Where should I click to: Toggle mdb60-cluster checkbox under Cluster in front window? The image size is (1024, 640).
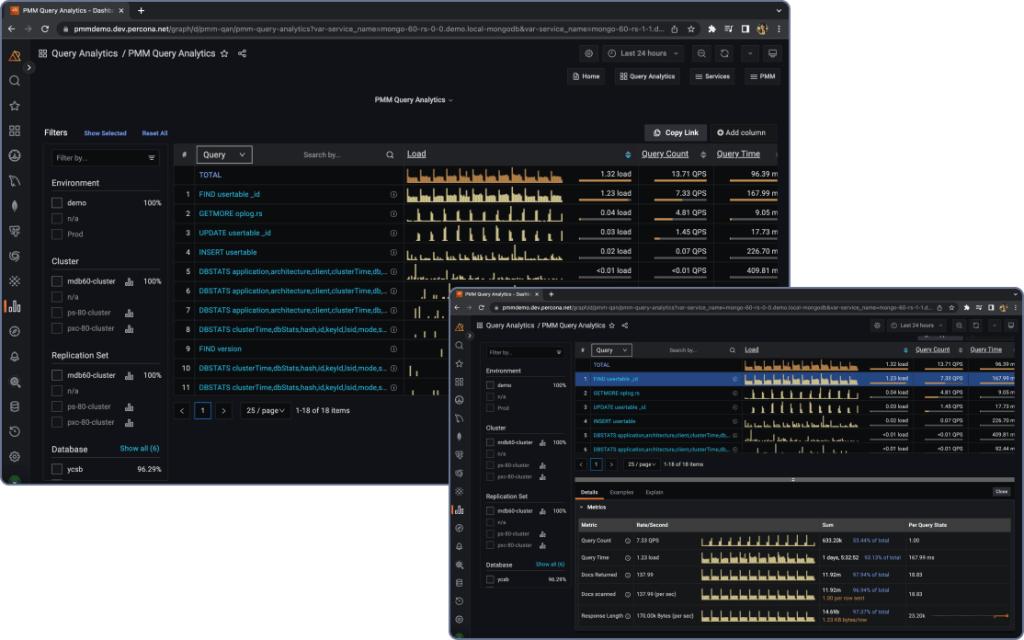coord(490,442)
